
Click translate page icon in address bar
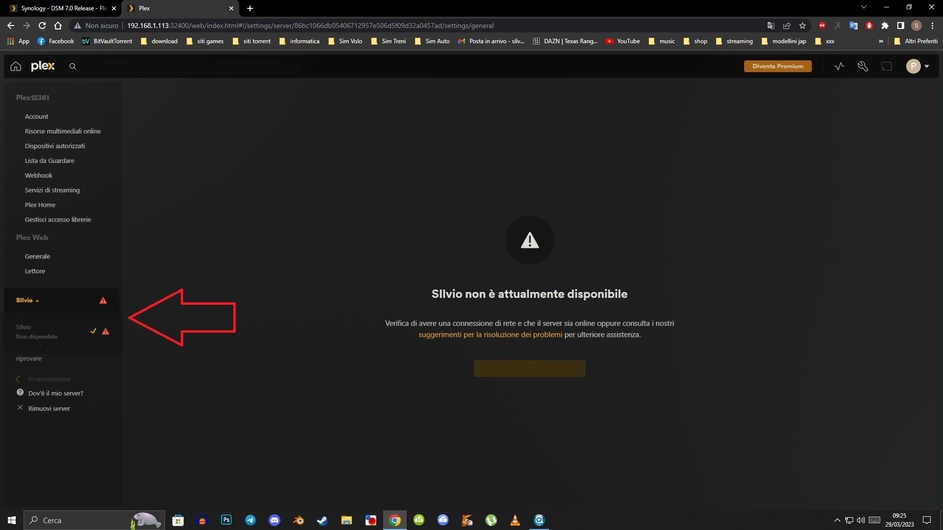point(771,25)
